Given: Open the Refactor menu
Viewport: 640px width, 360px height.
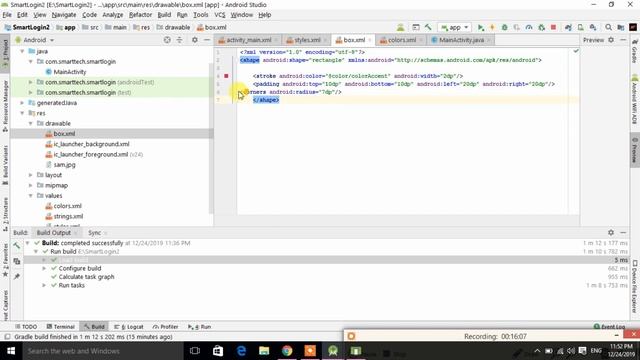Looking at the screenshot, I should point(140,15).
